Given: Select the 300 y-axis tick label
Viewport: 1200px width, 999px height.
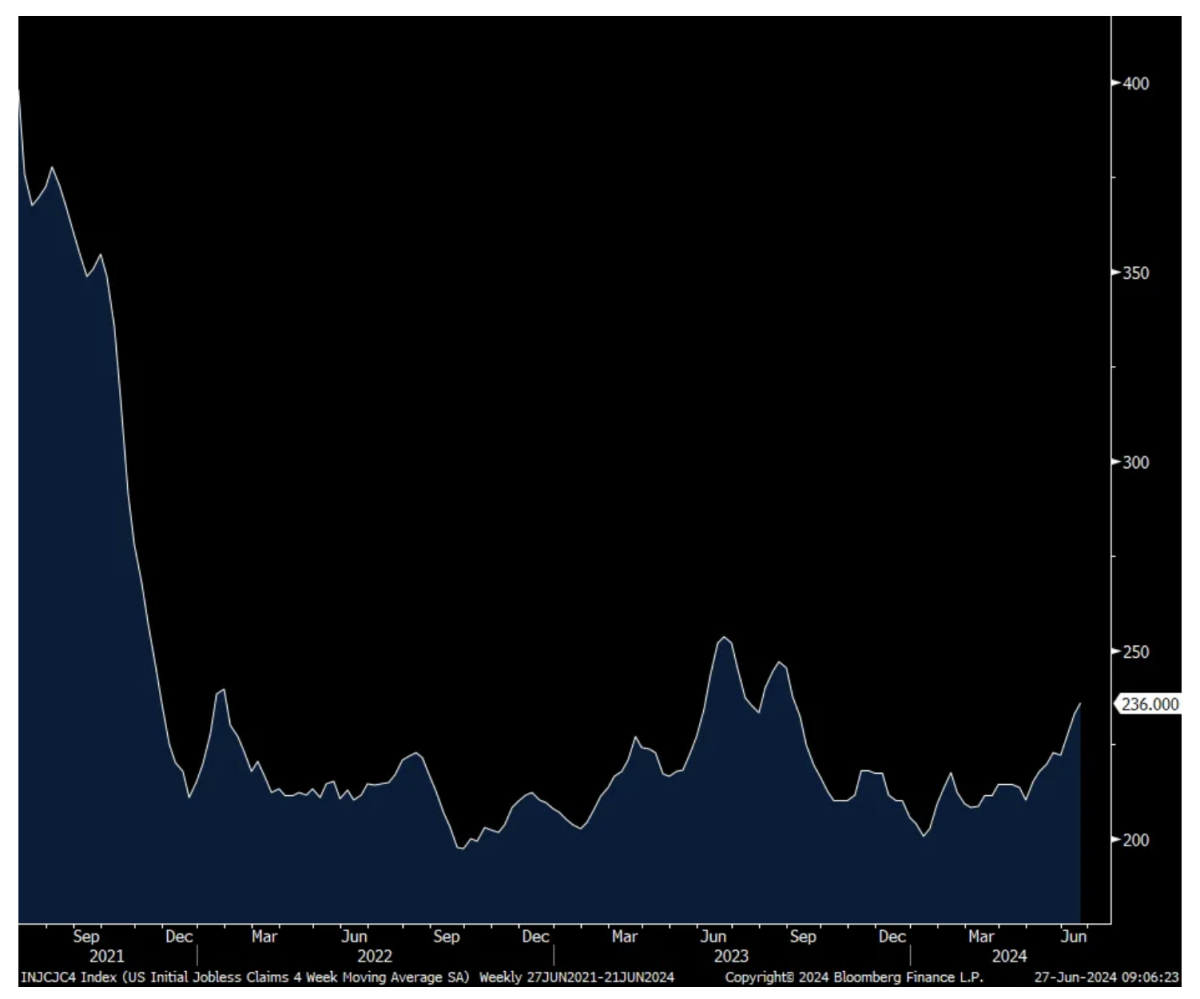Looking at the screenshot, I should [x=1136, y=462].
